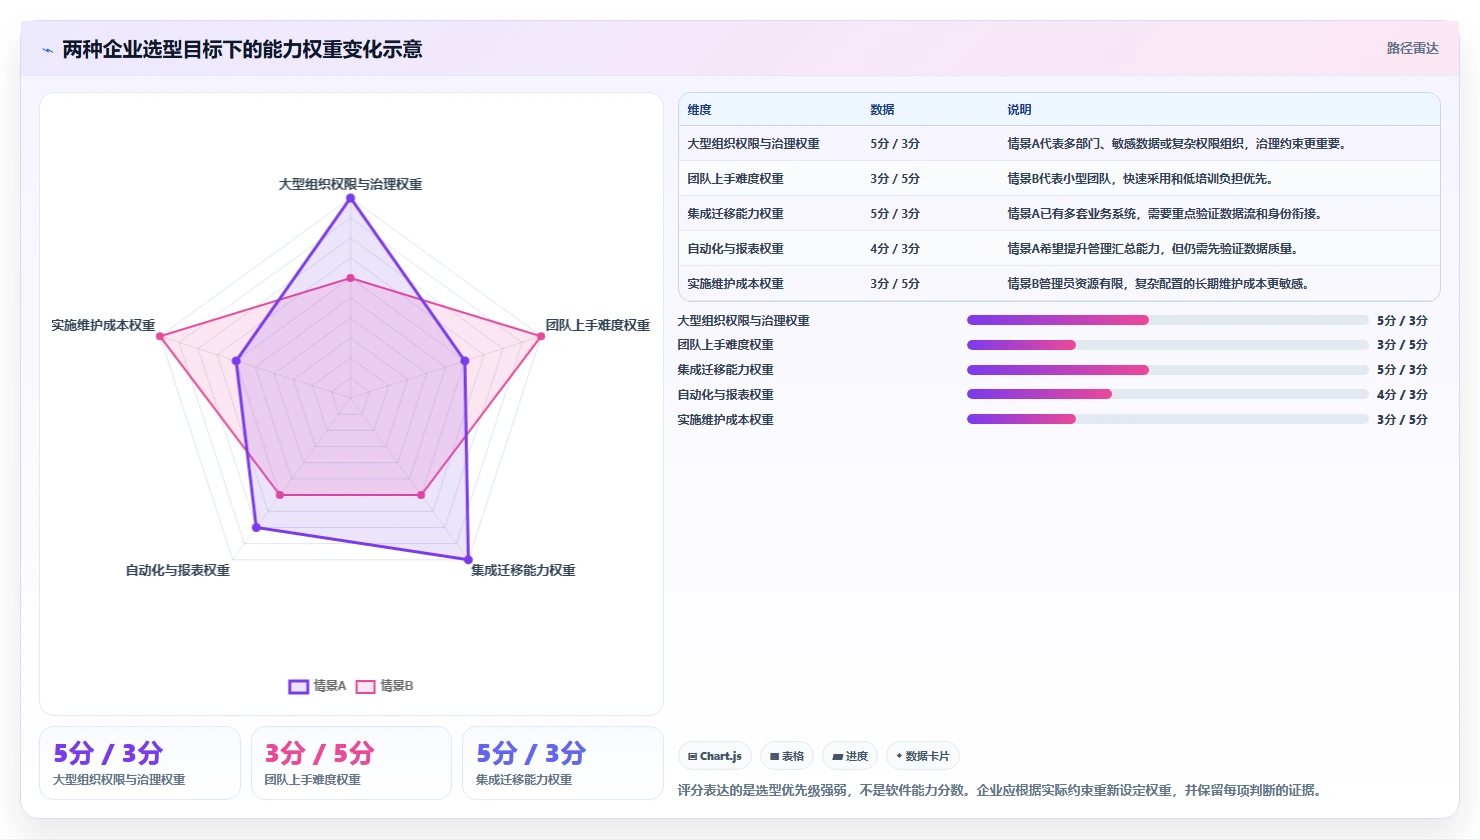The height and width of the screenshot is (840, 1480).
Task: Click the description starting 情景A希望提升管理汇总能力
Action: pyautogui.click(x=1154, y=249)
